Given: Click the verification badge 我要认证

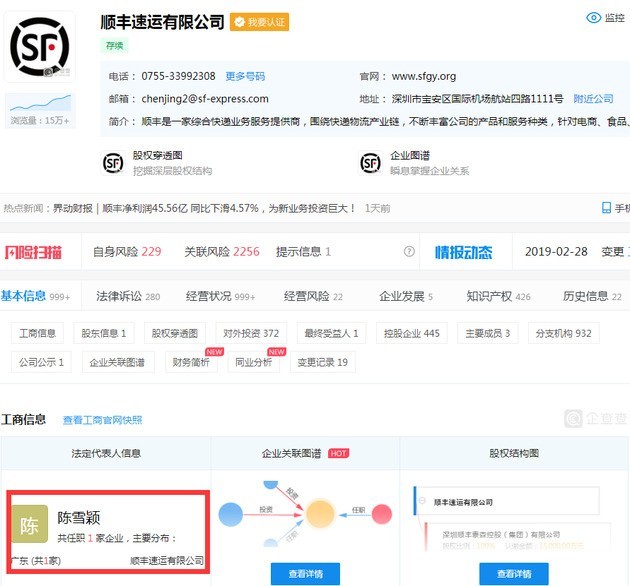Looking at the screenshot, I should coord(260,22).
